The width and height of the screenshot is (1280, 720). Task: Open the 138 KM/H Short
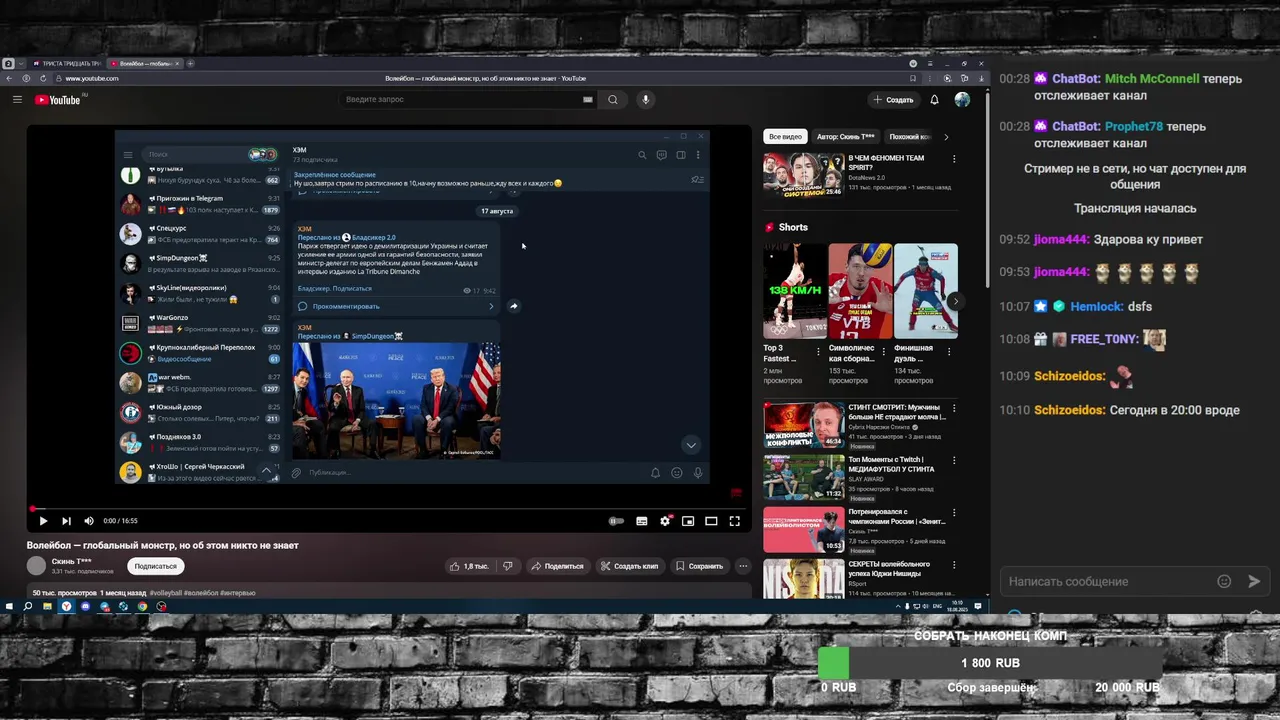(794, 291)
